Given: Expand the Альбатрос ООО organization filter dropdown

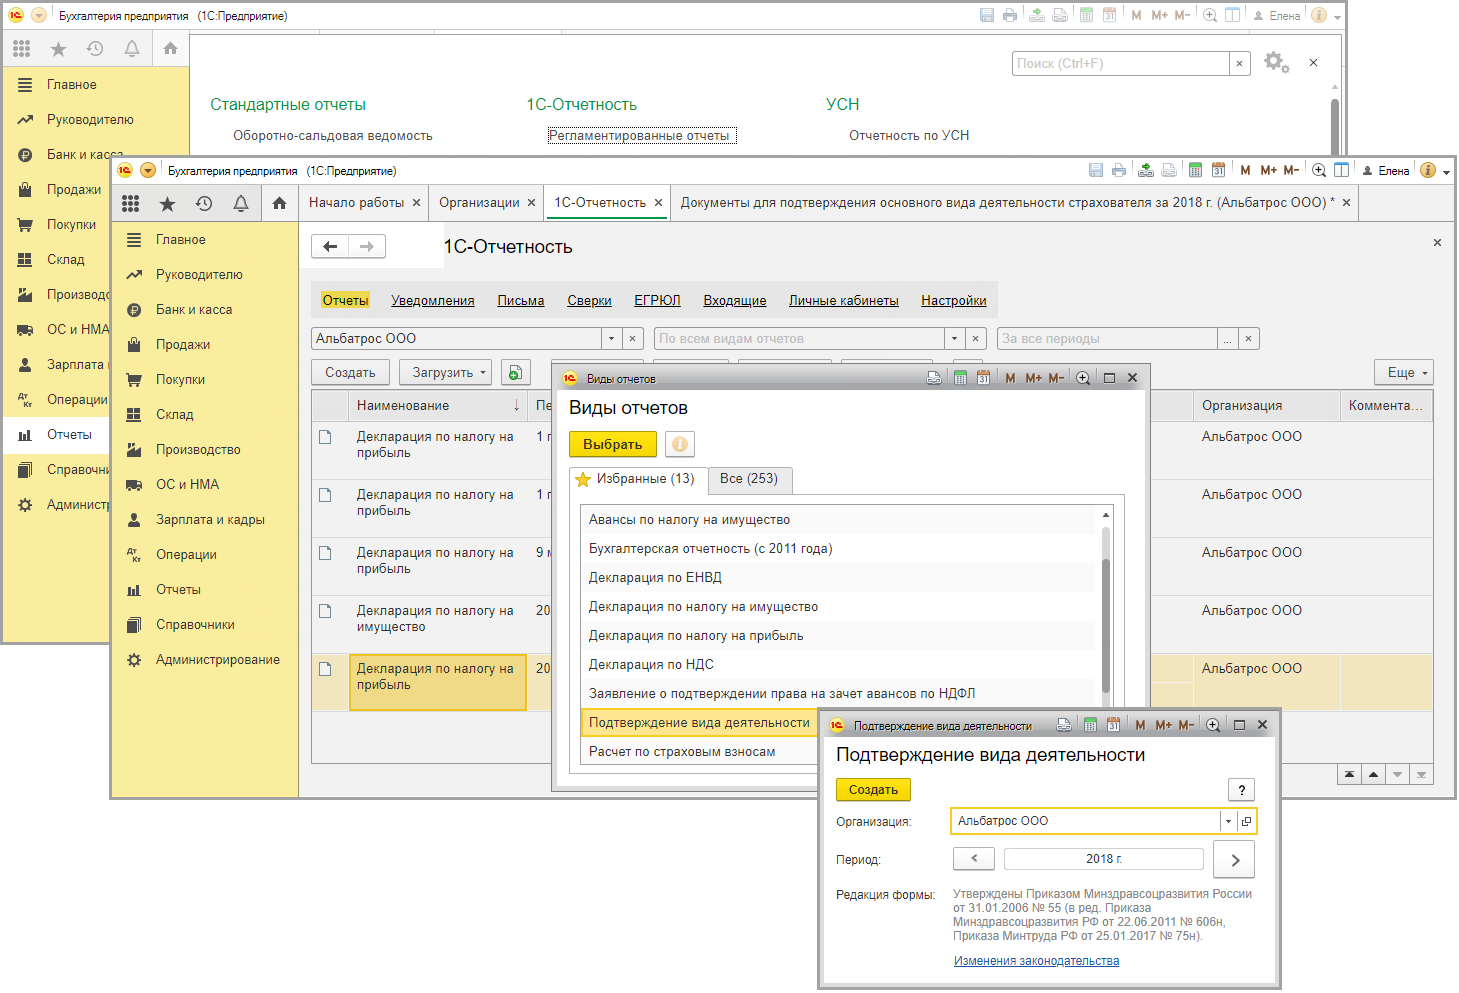Looking at the screenshot, I should point(612,339).
